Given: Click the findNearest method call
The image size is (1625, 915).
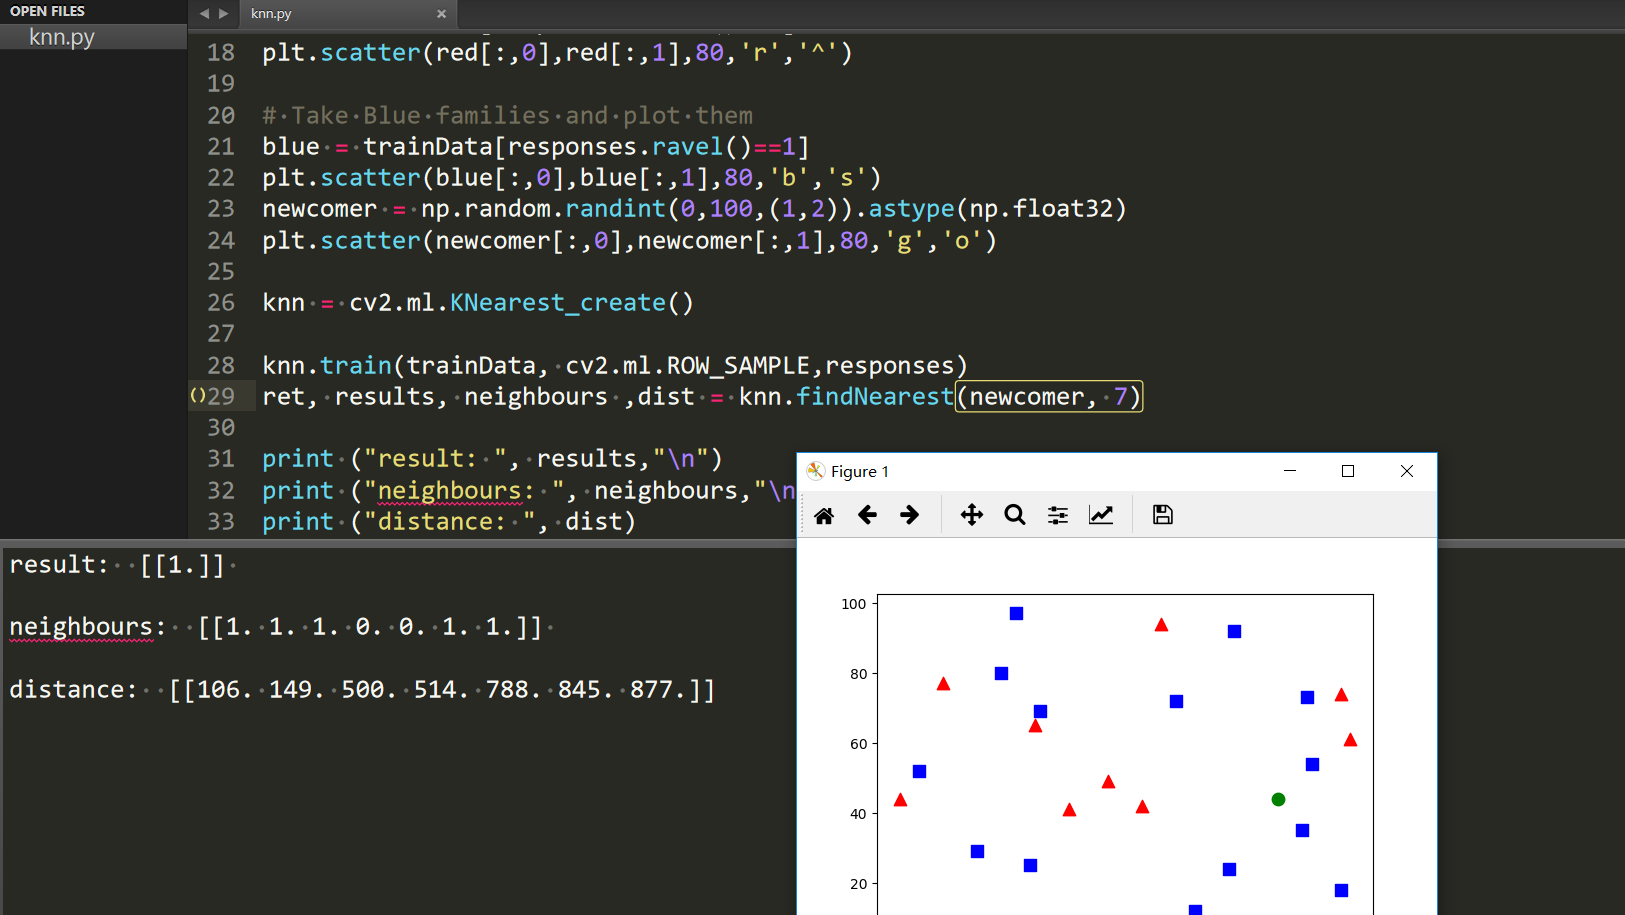Looking at the screenshot, I should (875, 396).
